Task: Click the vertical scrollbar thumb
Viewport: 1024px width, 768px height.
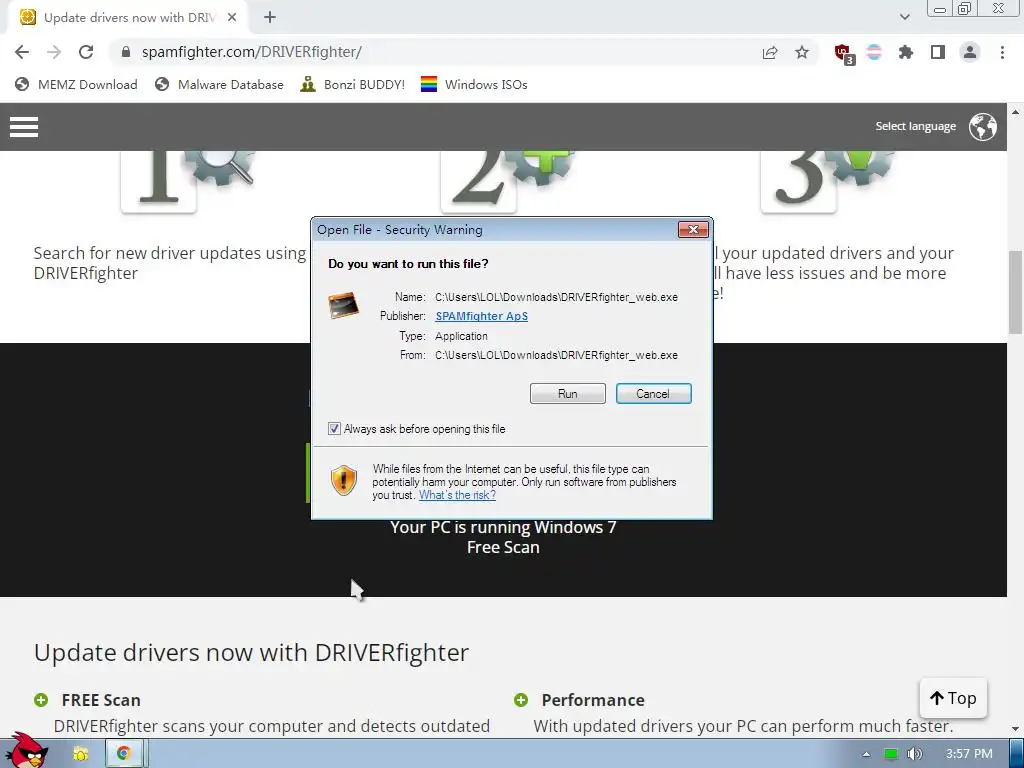Action: pos(1016,292)
